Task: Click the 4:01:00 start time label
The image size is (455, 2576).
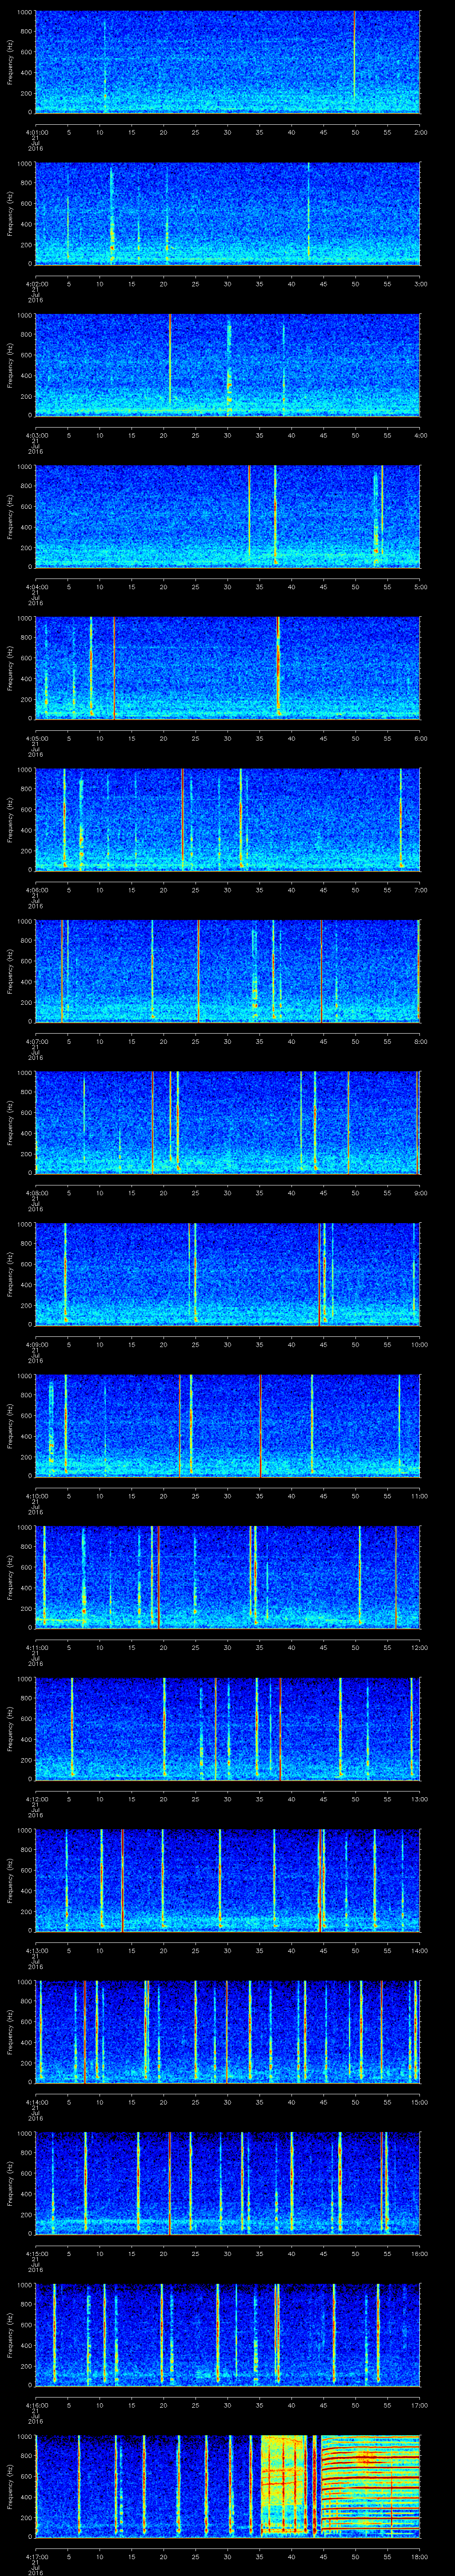Action: coord(37,131)
